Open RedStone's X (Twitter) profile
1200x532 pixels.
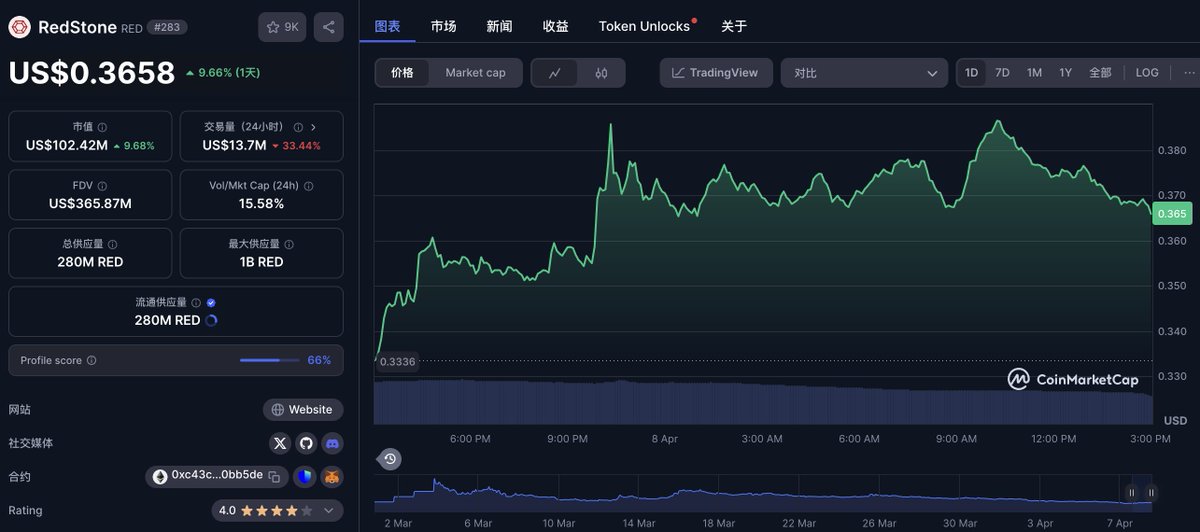280,443
